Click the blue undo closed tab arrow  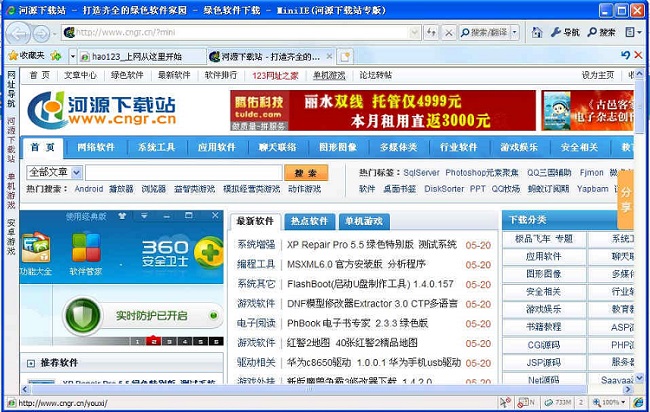click(x=625, y=55)
